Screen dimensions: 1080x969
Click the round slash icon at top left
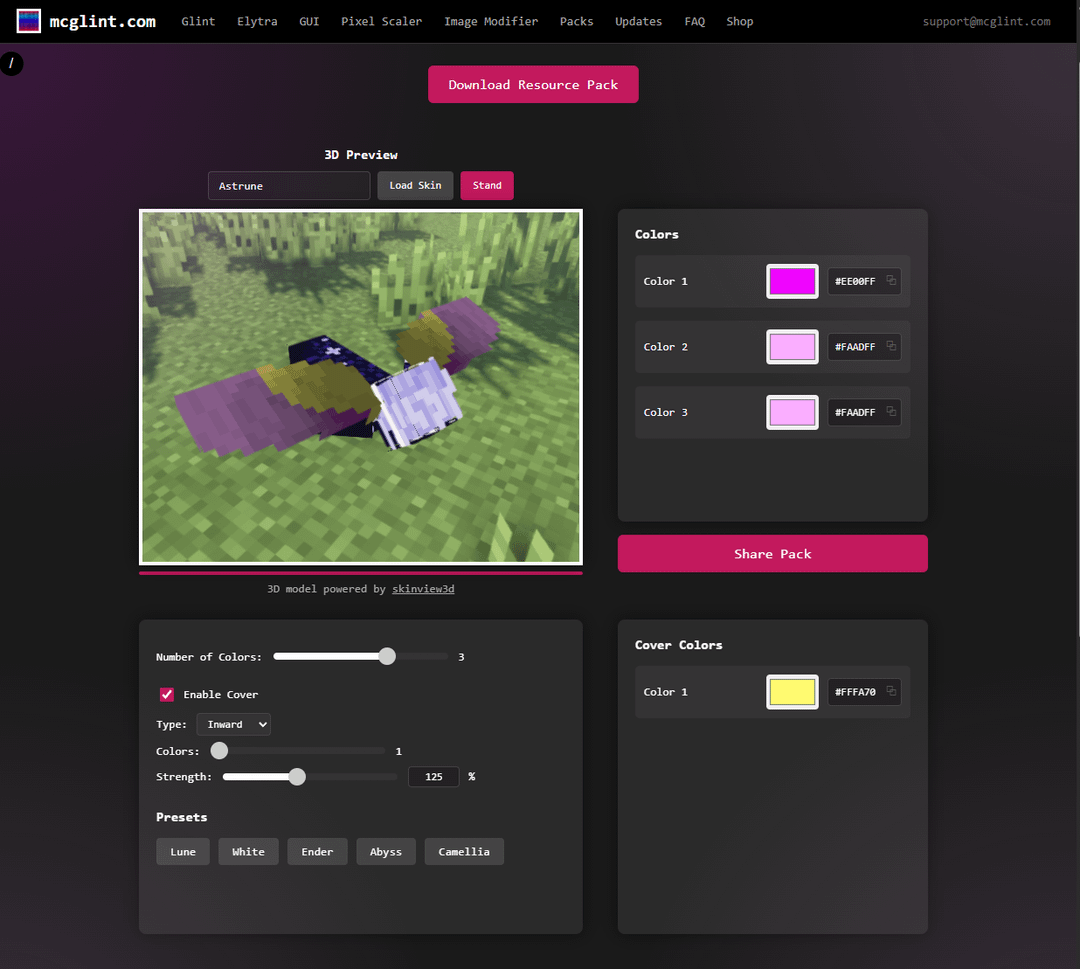pos(12,64)
